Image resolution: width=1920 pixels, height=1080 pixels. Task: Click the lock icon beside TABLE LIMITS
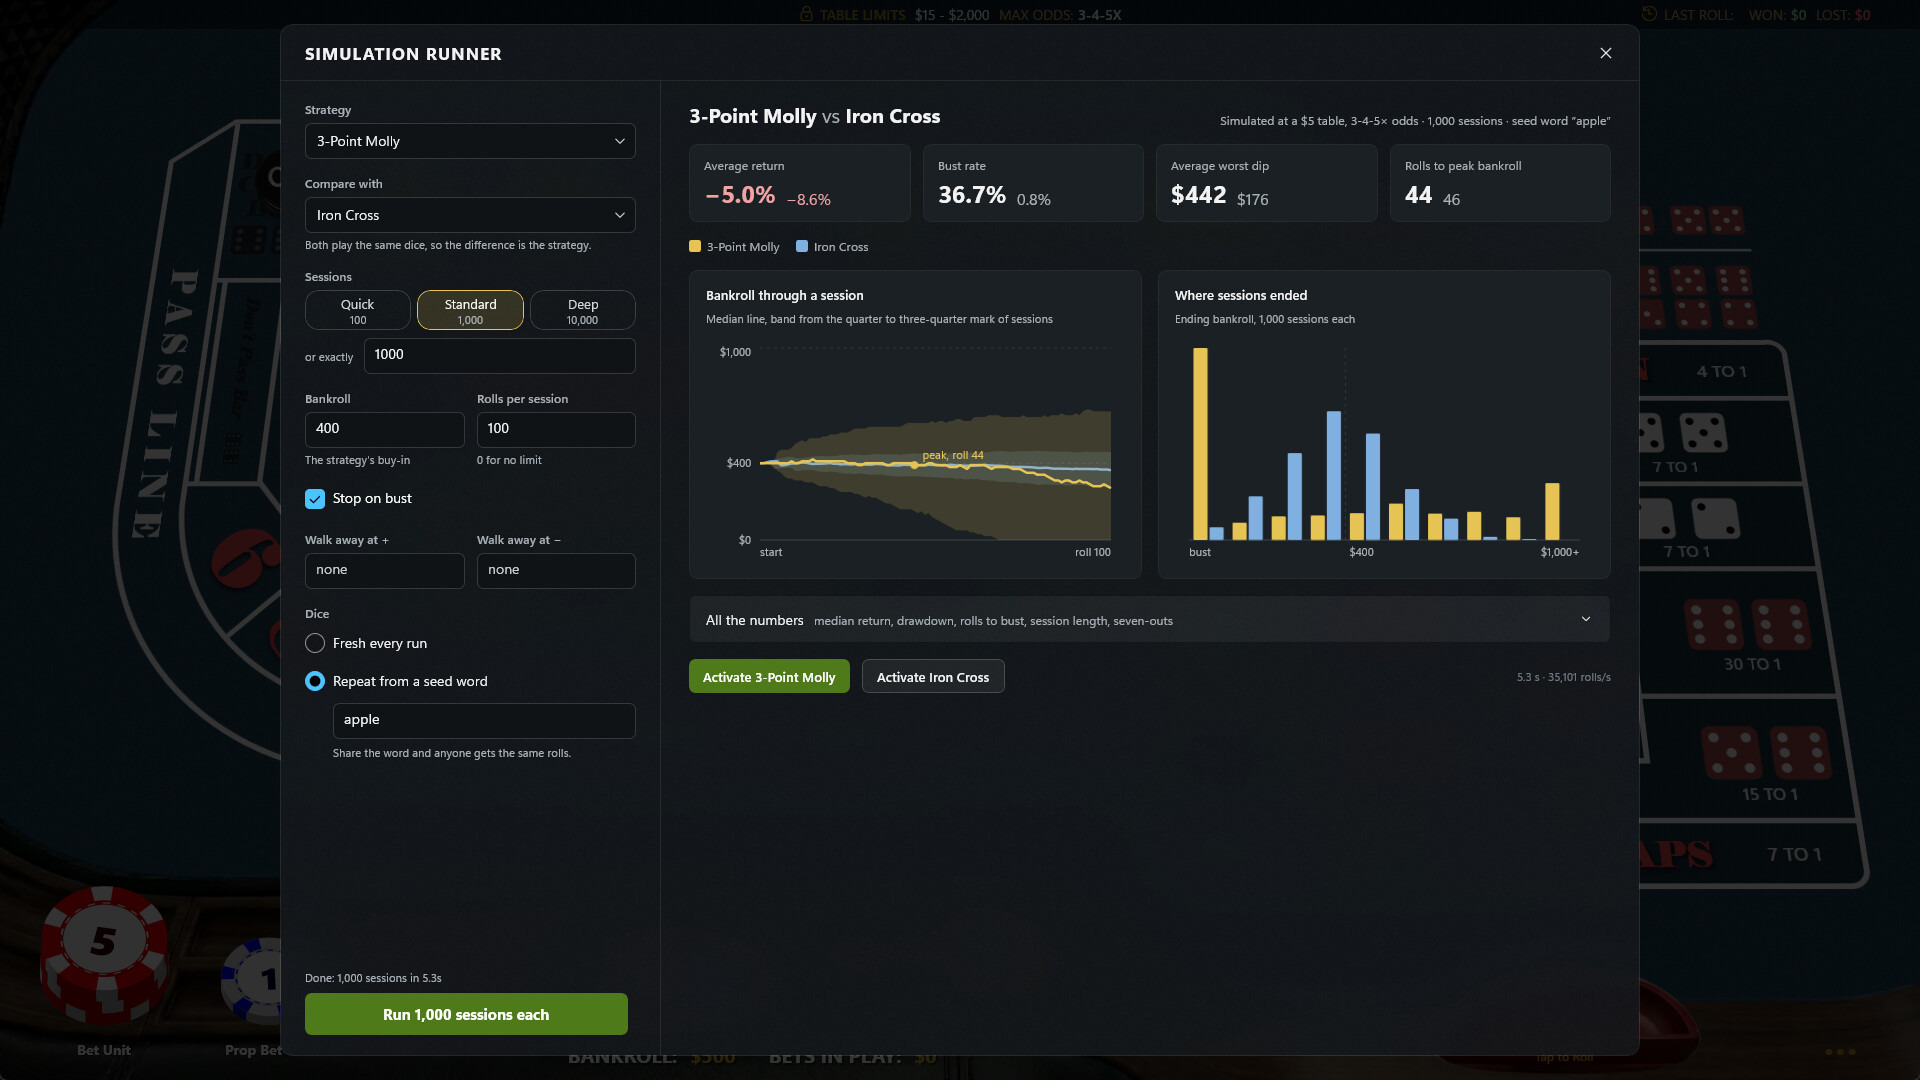pos(806,14)
